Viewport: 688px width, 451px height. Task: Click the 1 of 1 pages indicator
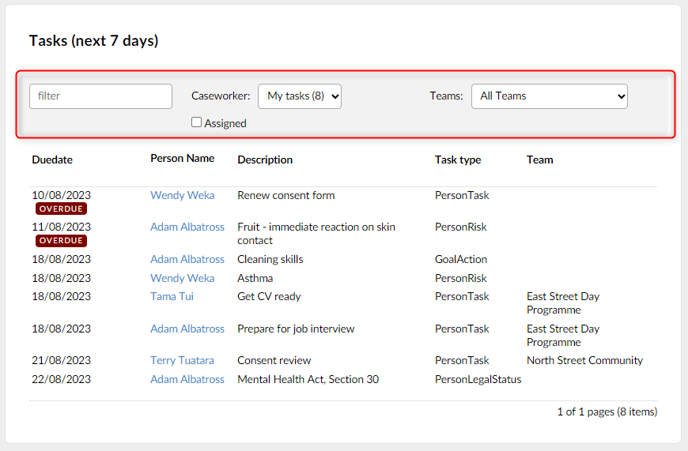[x=607, y=412]
